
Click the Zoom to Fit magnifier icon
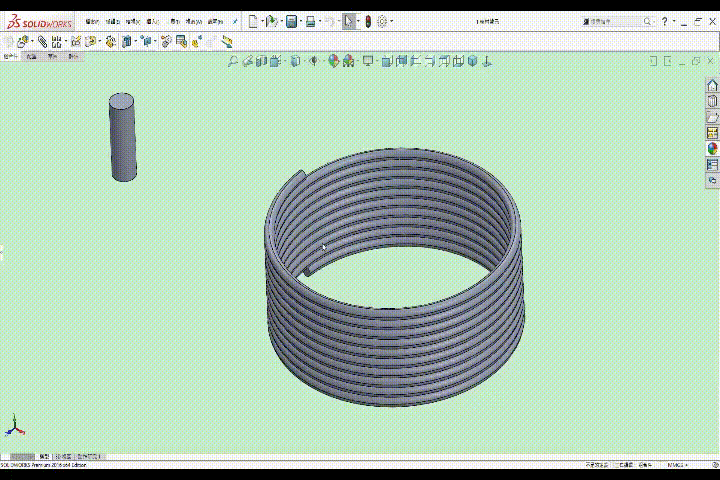[x=233, y=61]
